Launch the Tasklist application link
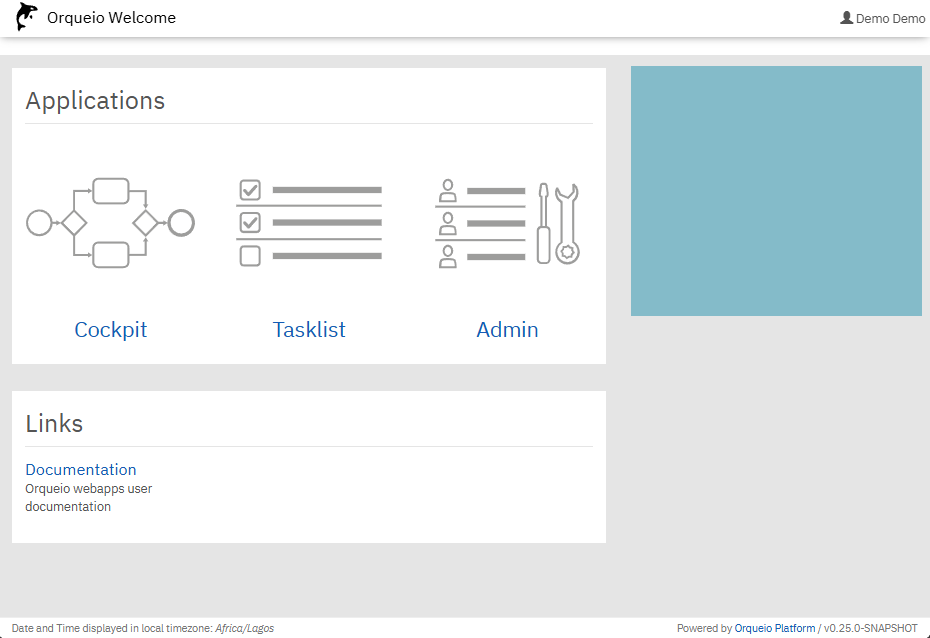The height and width of the screenshot is (638, 930). coord(309,330)
